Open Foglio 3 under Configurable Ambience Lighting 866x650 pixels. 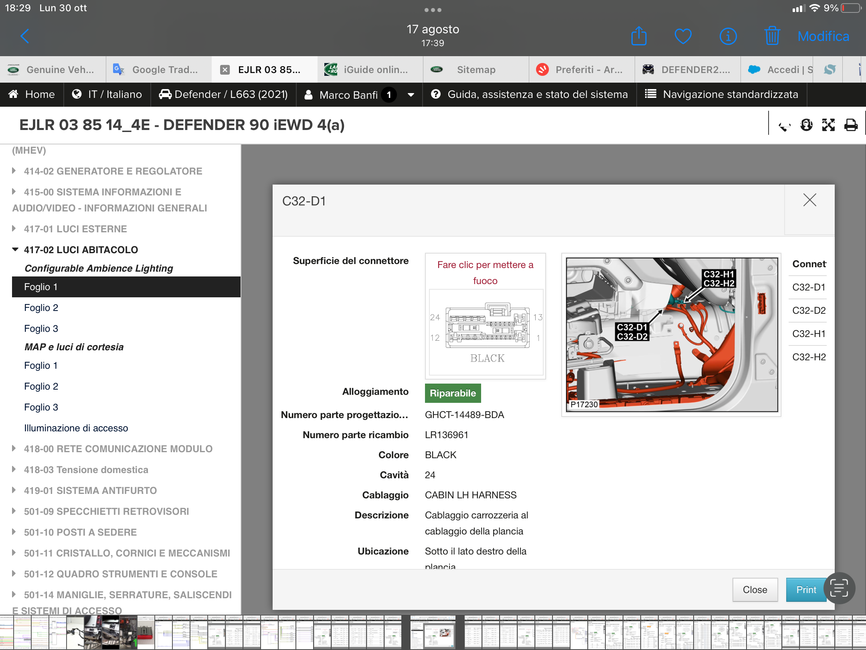tap(41, 329)
